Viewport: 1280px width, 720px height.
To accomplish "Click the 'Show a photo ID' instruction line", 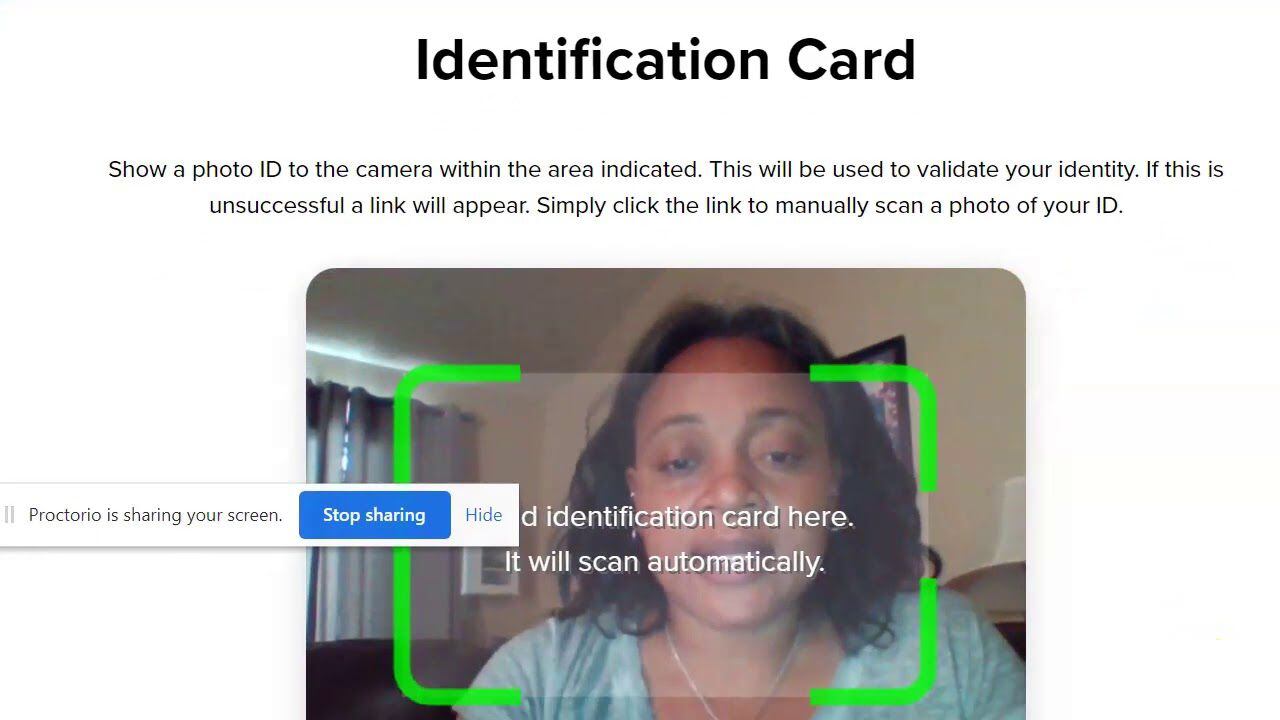I will click(666, 169).
